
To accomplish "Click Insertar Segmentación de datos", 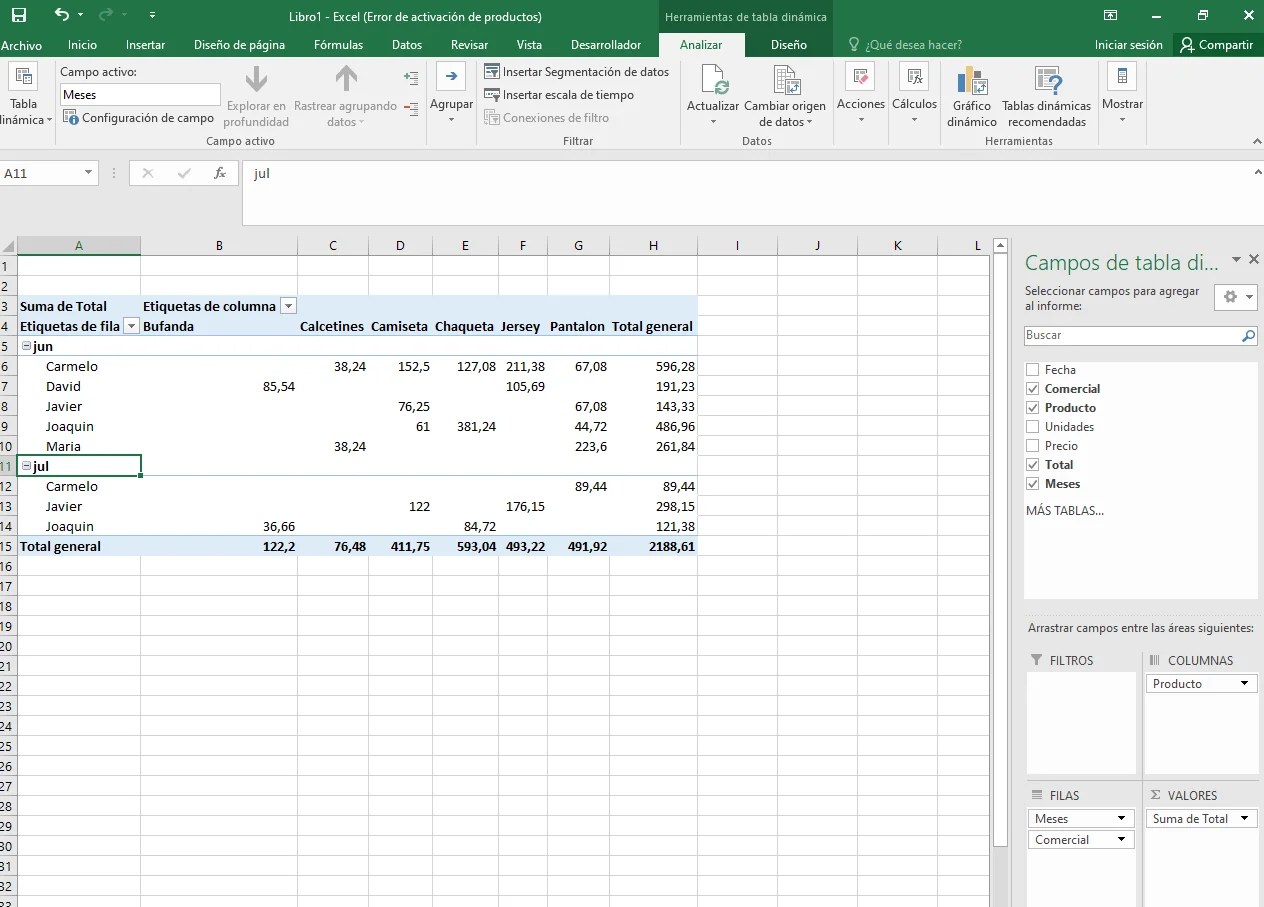I will [577, 72].
